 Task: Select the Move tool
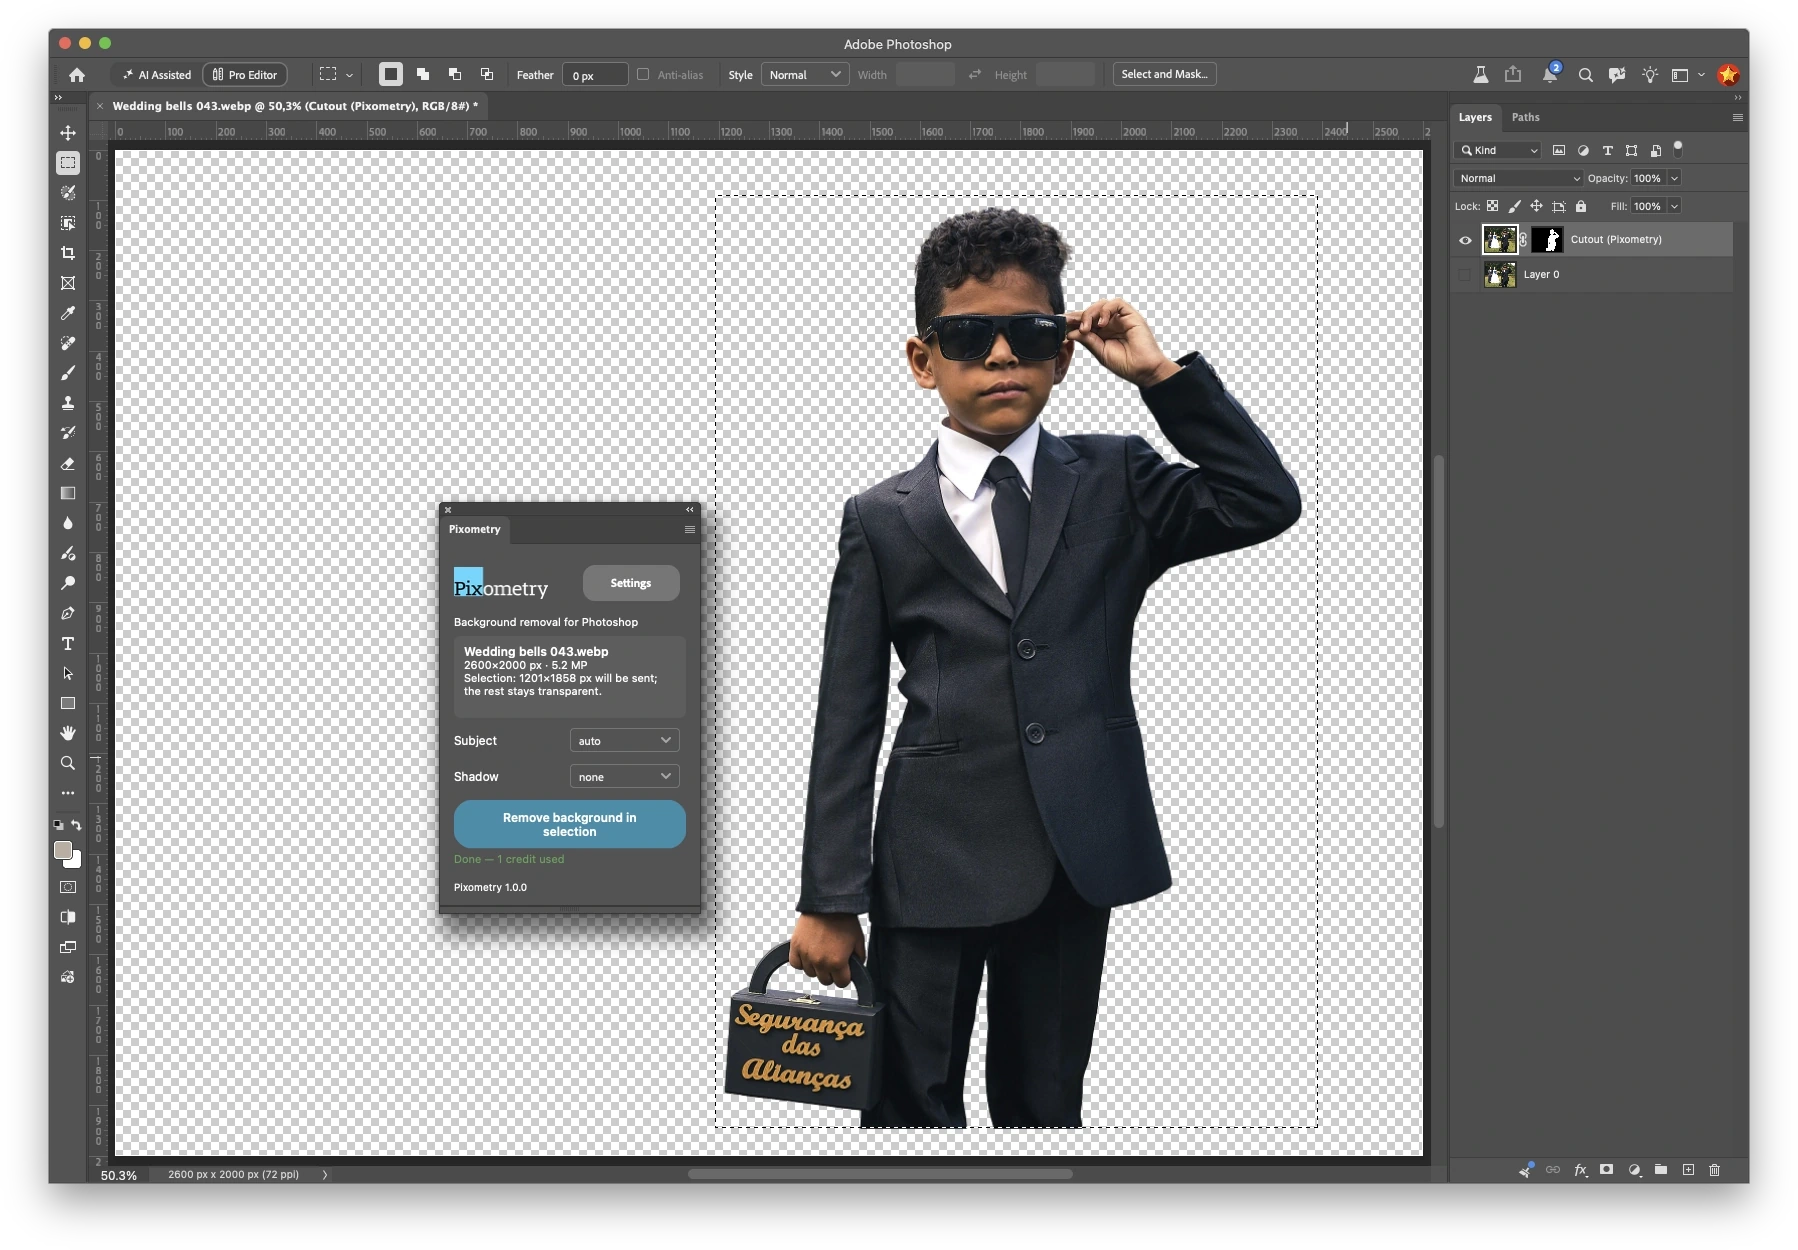[x=68, y=133]
